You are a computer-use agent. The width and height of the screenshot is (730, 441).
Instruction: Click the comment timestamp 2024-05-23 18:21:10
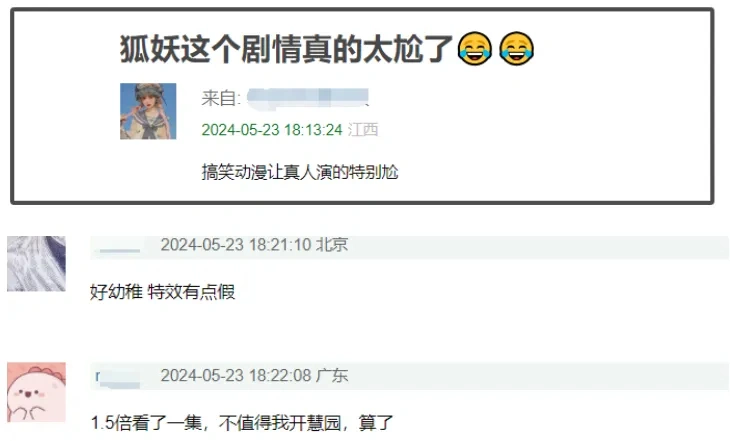coord(236,244)
